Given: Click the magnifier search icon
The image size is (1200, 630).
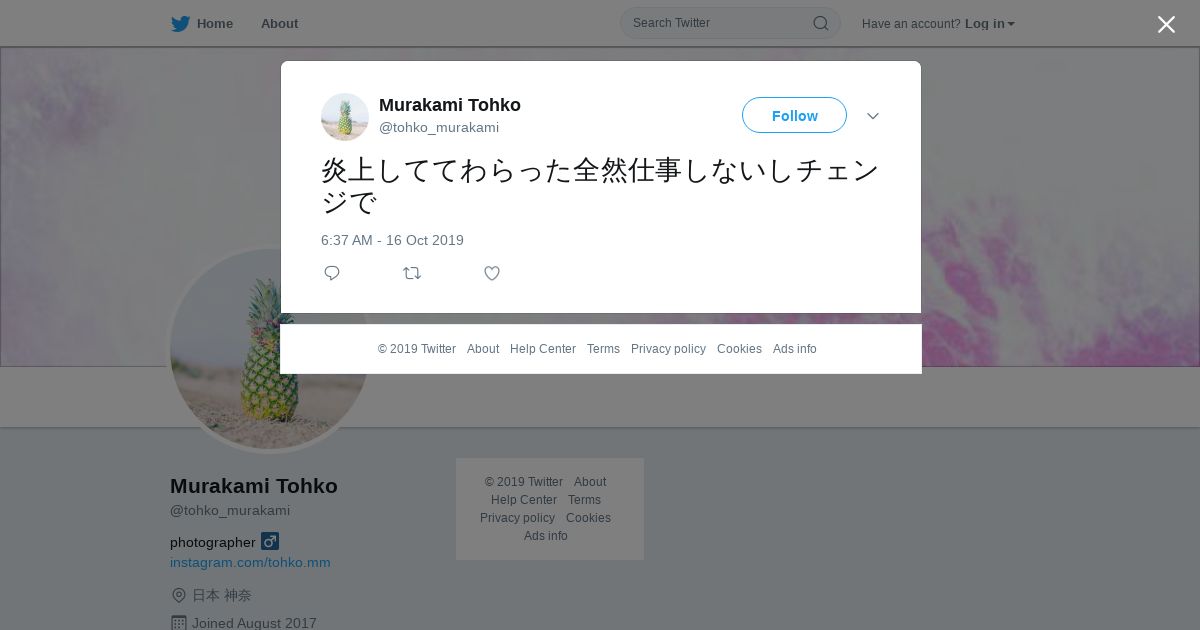Looking at the screenshot, I should (820, 23).
